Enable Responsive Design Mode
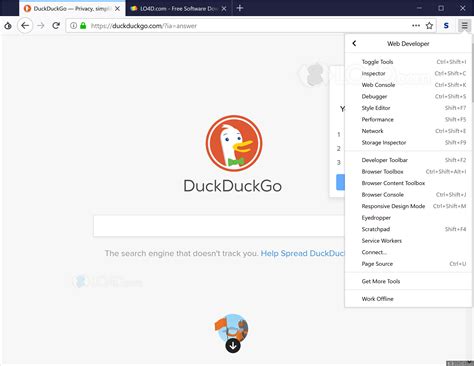This screenshot has width=474, height=366. [x=408, y=206]
